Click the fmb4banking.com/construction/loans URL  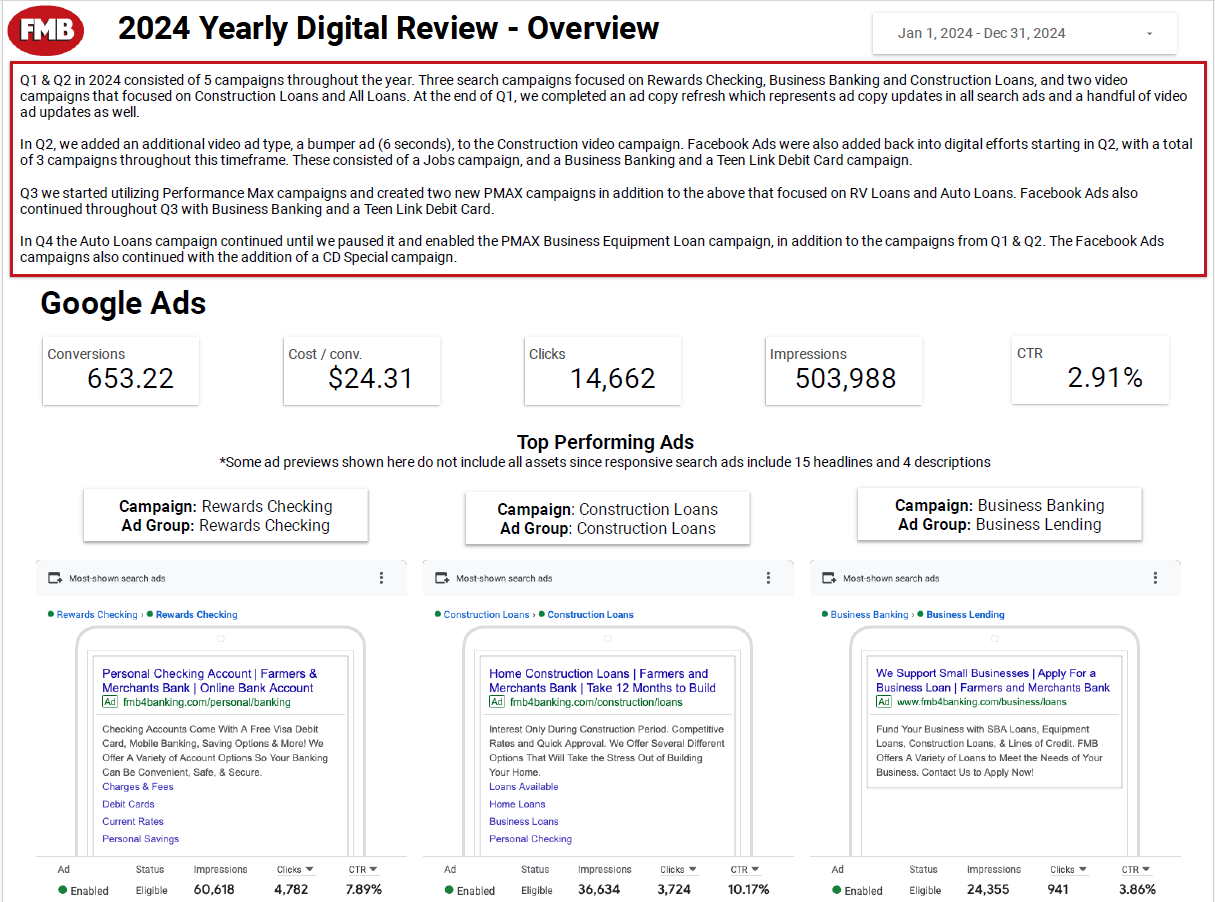[595, 702]
